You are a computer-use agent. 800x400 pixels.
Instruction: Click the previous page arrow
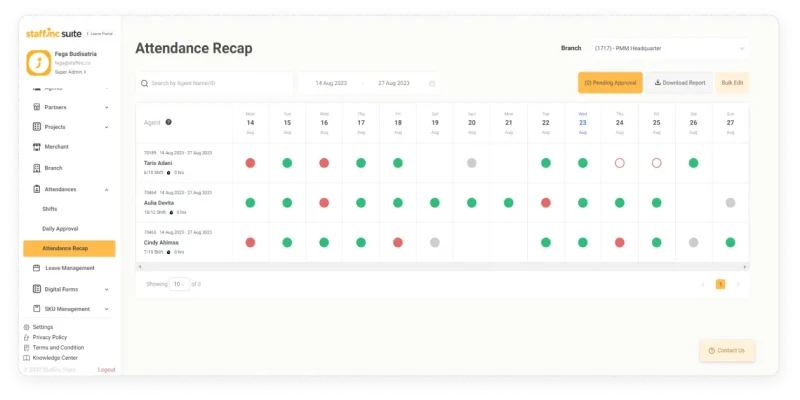click(703, 284)
